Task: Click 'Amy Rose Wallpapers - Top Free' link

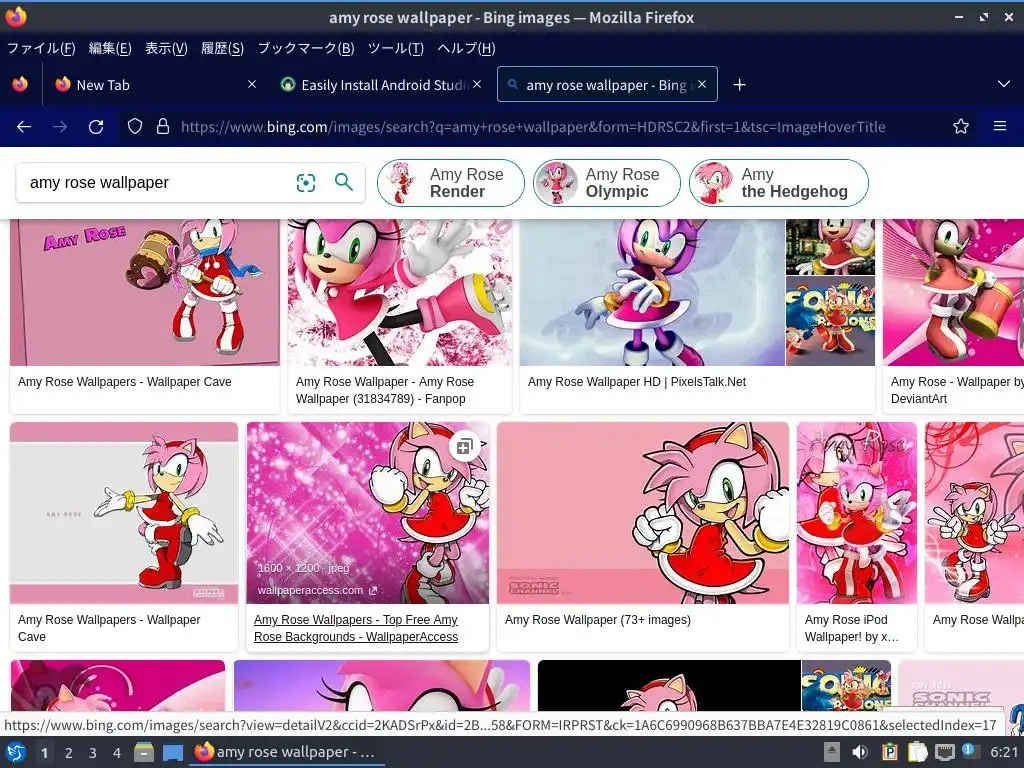Action: pyautogui.click(x=356, y=628)
